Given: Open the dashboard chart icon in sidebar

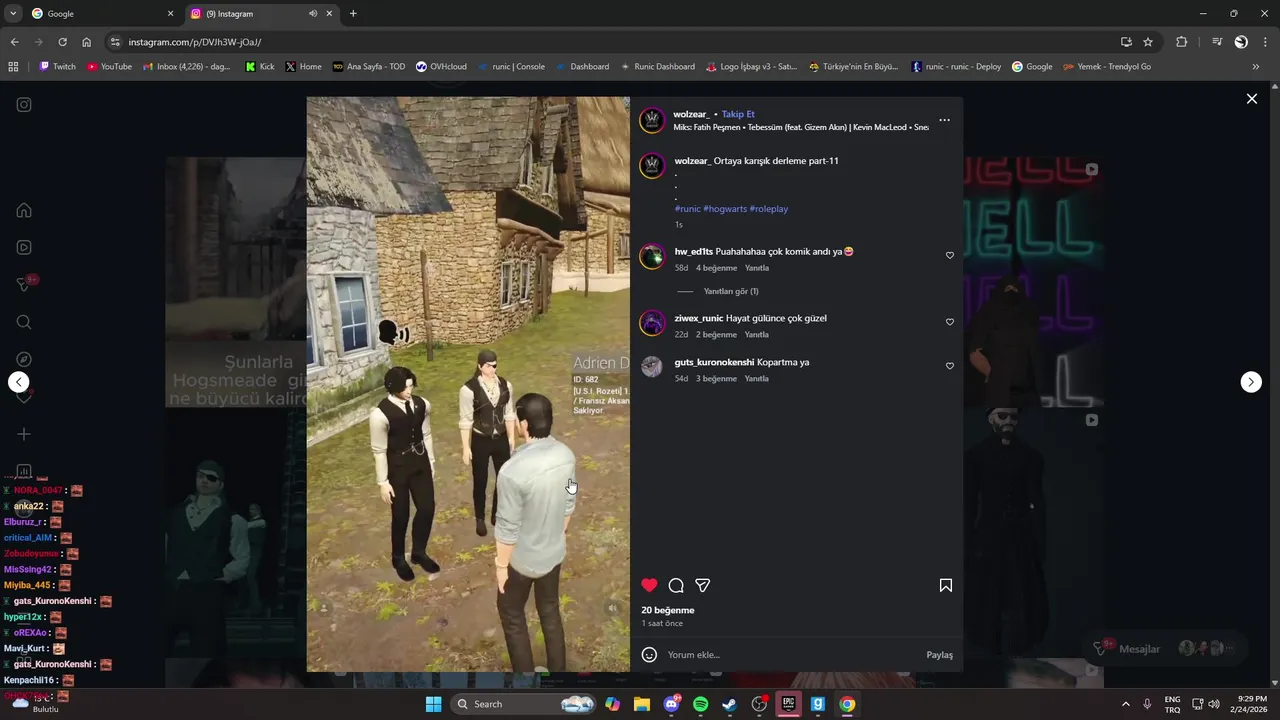Looking at the screenshot, I should coord(24,471).
